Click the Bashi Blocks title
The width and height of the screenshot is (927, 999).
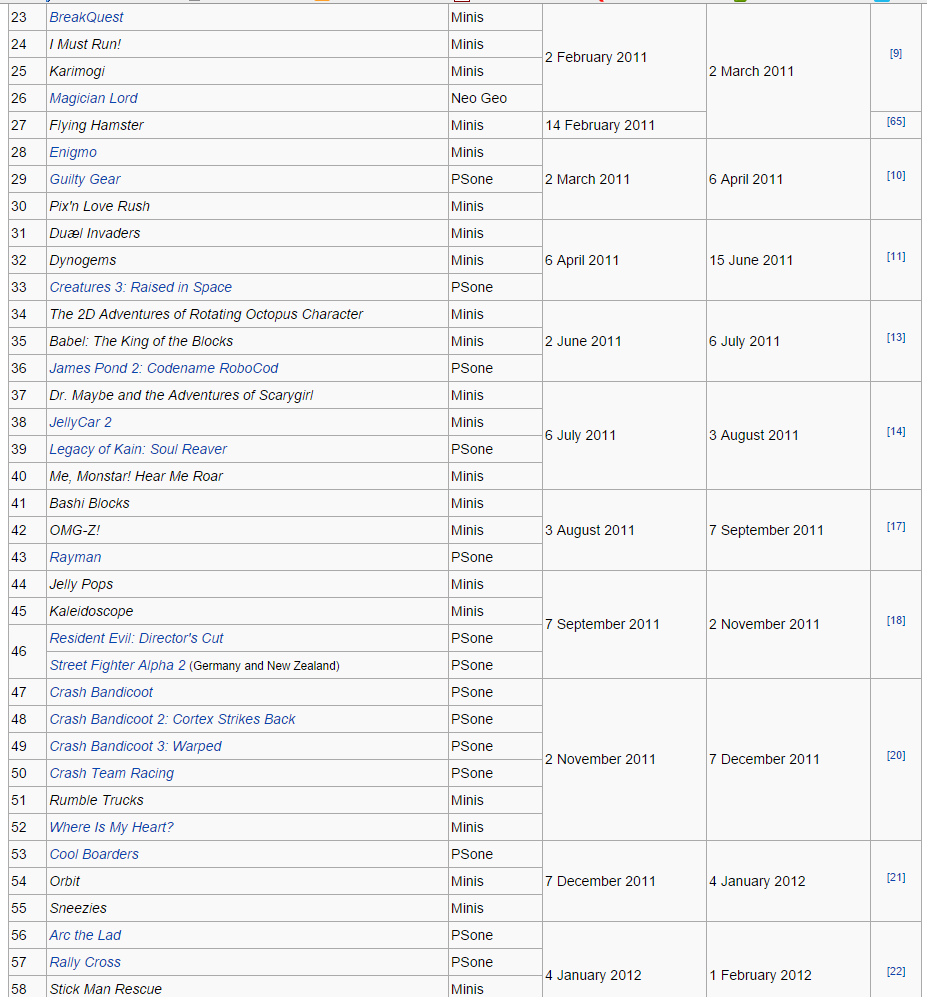[89, 503]
